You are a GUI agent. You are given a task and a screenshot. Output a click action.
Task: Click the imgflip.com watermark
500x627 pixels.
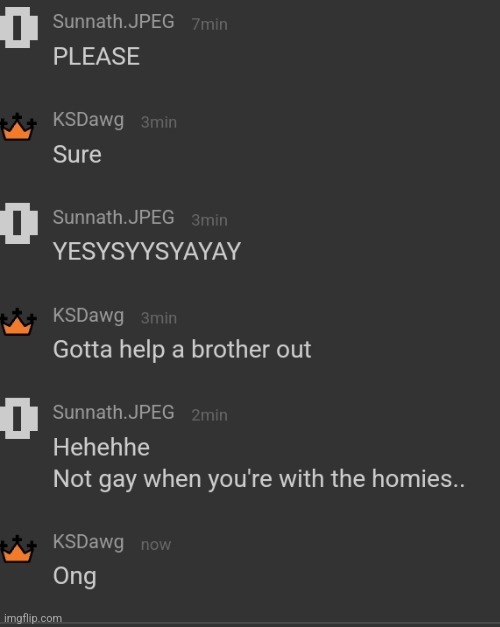pos(33,619)
